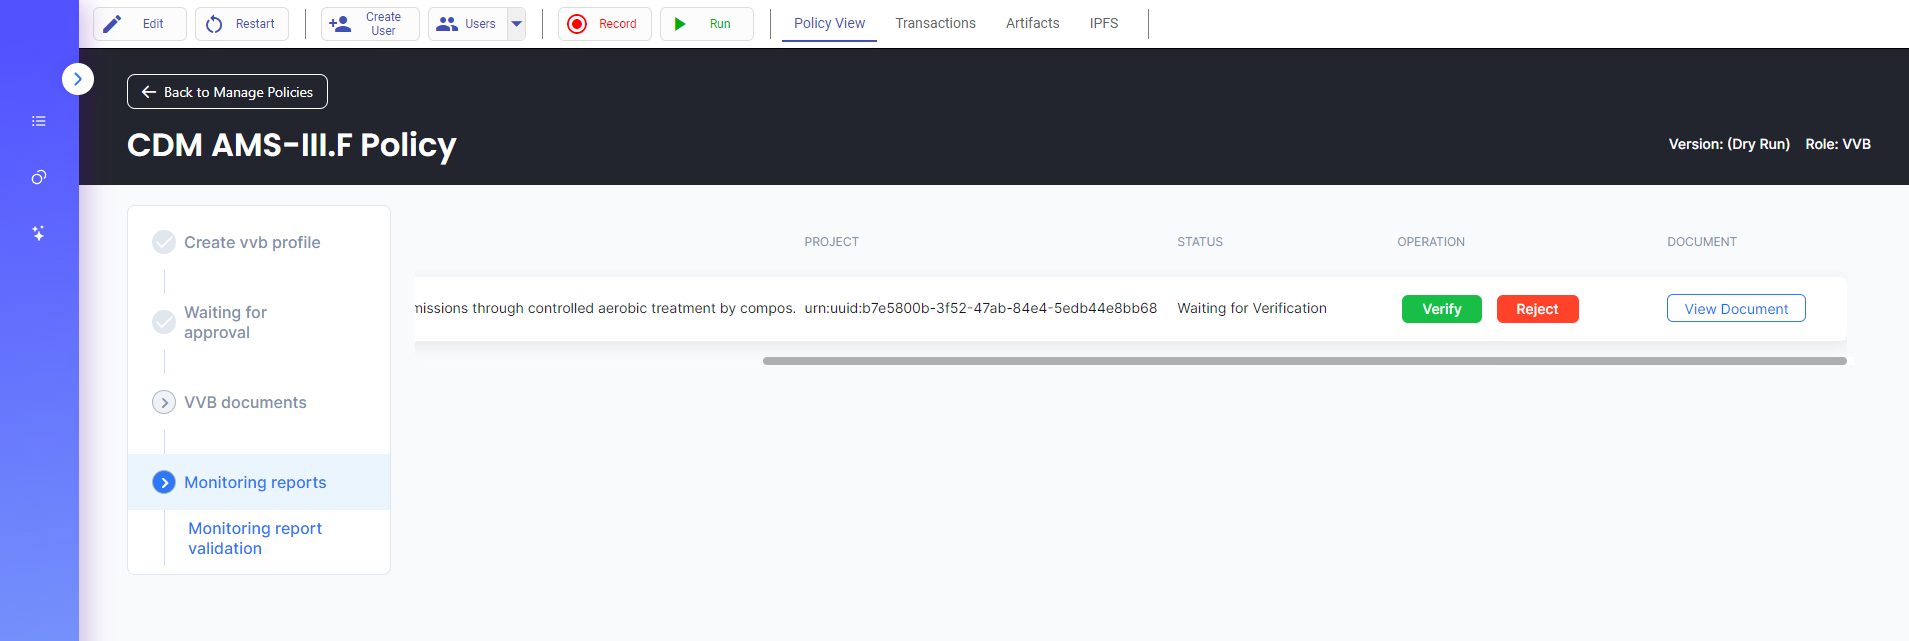1909x641 pixels.
Task: Click the tokens icon in left sidebar
Action: (39, 177)
